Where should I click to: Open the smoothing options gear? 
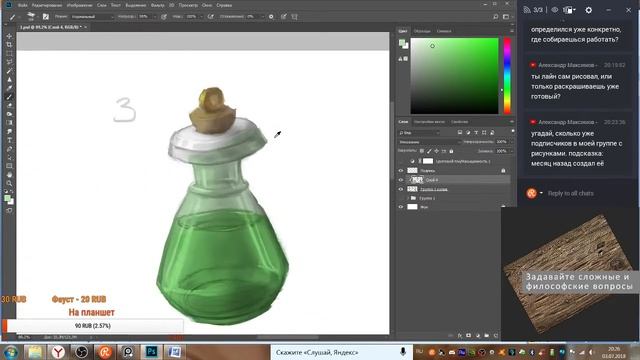271,17
